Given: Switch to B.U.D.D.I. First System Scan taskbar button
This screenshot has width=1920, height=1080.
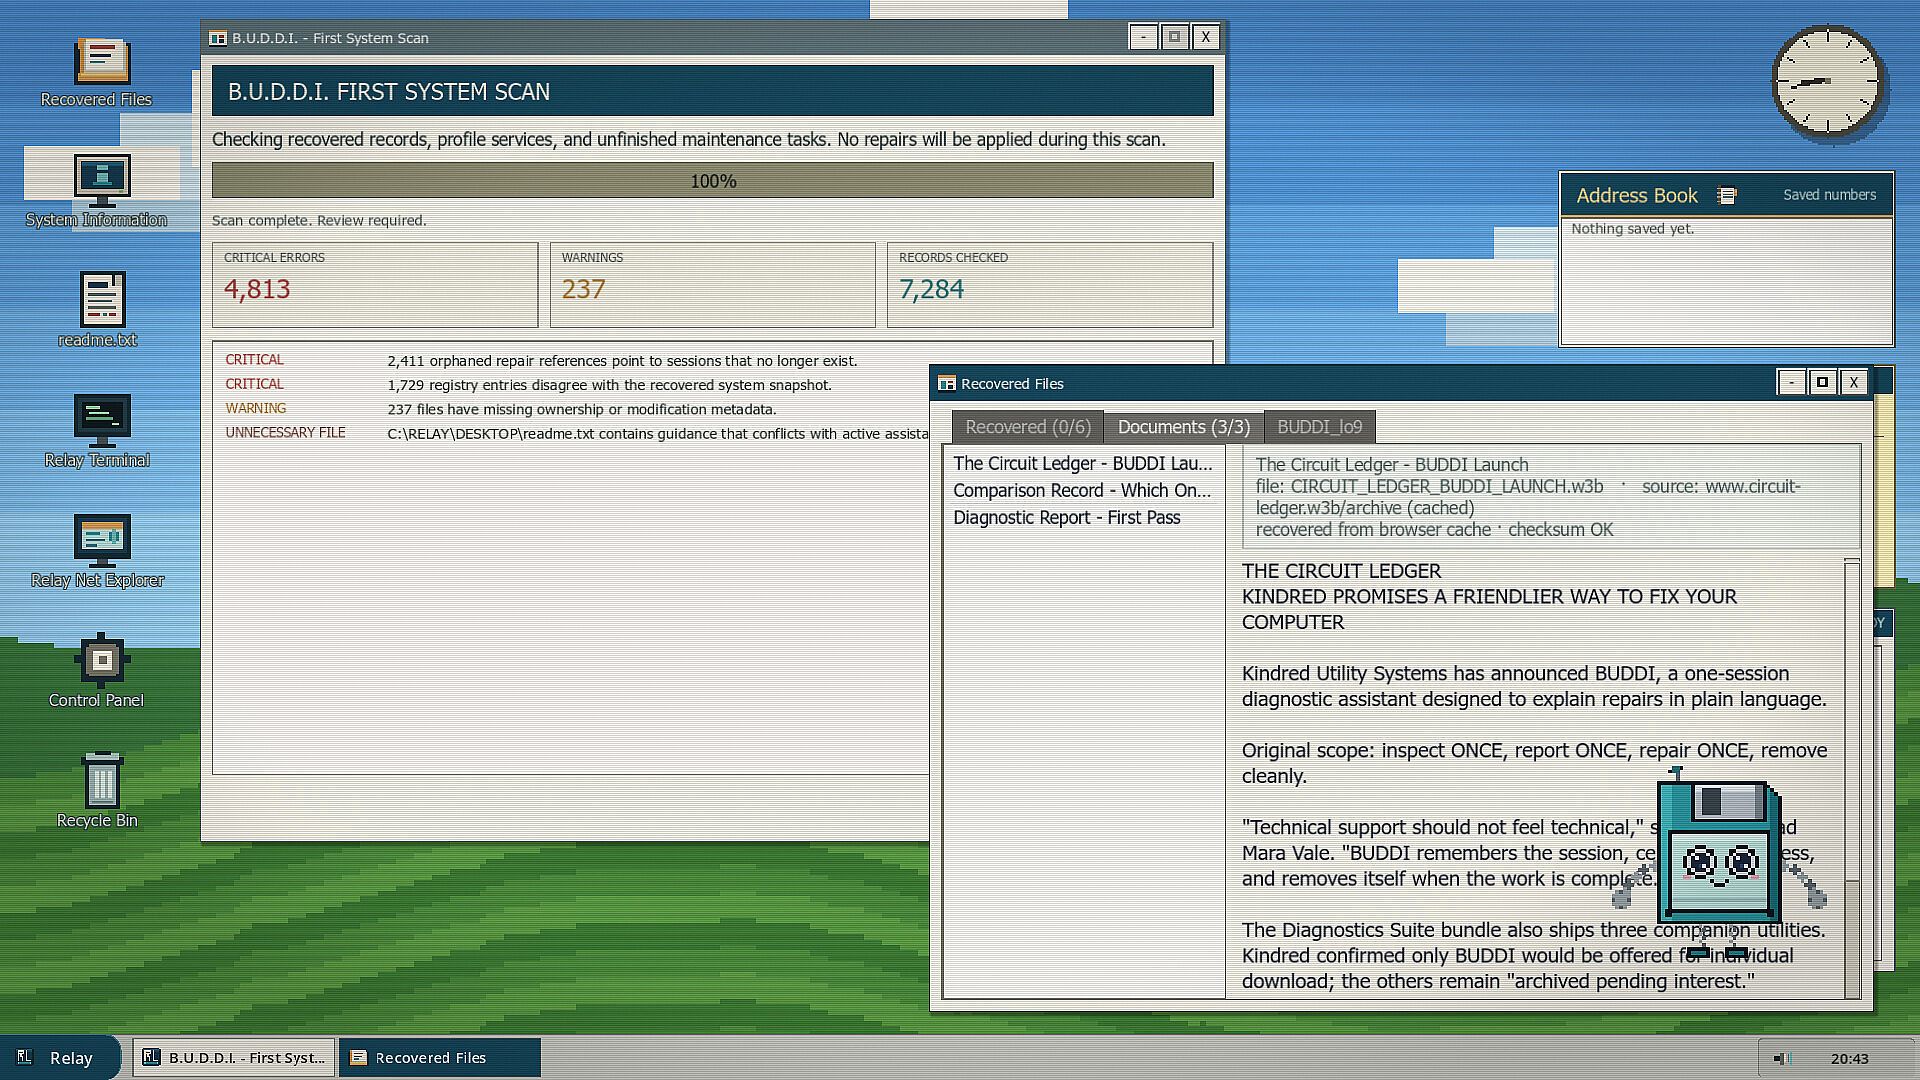Looking at the screenshot, I should coord(234,1058).
